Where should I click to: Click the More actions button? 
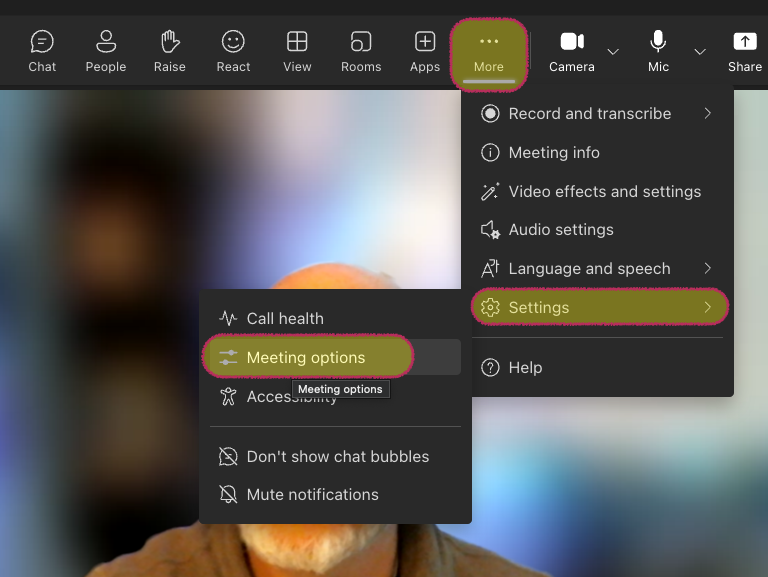489,51
